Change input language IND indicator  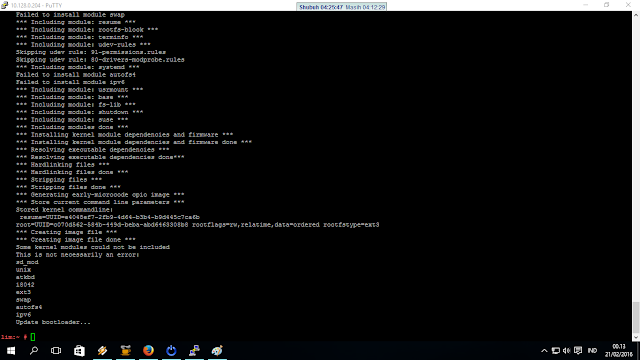(x=592, y=351)
